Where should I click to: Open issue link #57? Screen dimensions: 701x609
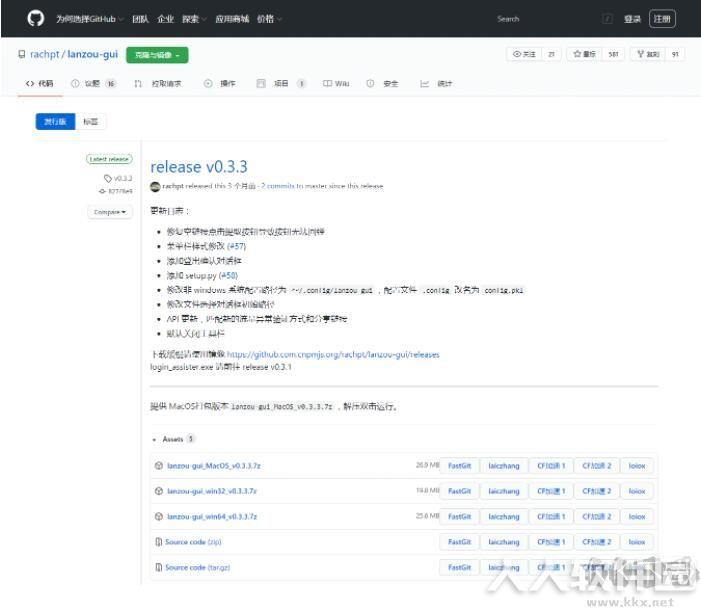click(x=236, y=246)
